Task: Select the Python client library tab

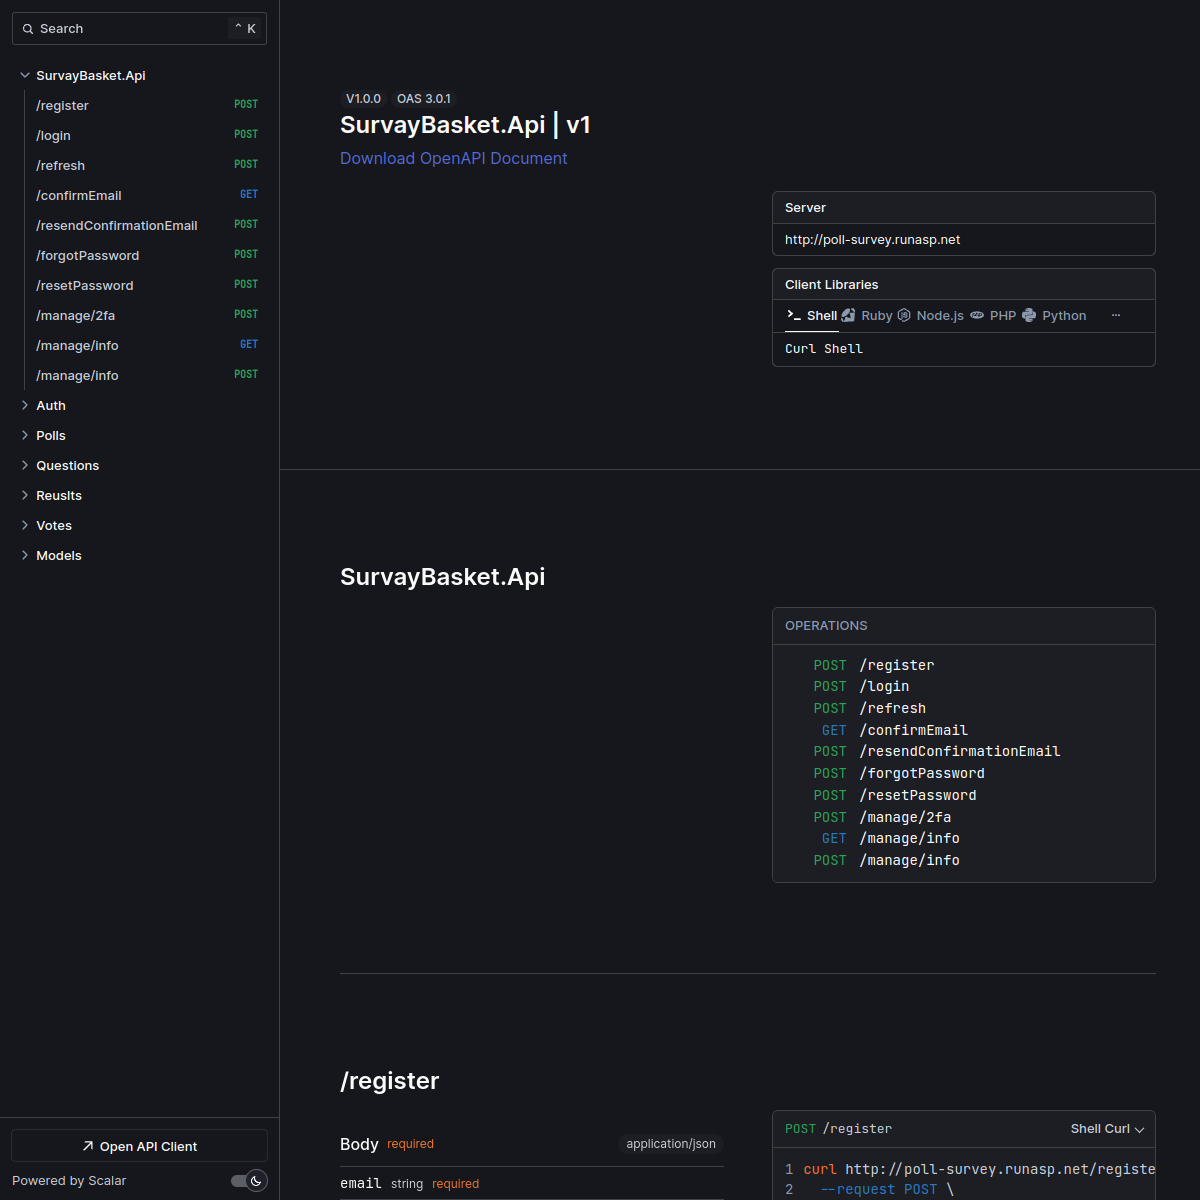Action: click(1054, 315)
